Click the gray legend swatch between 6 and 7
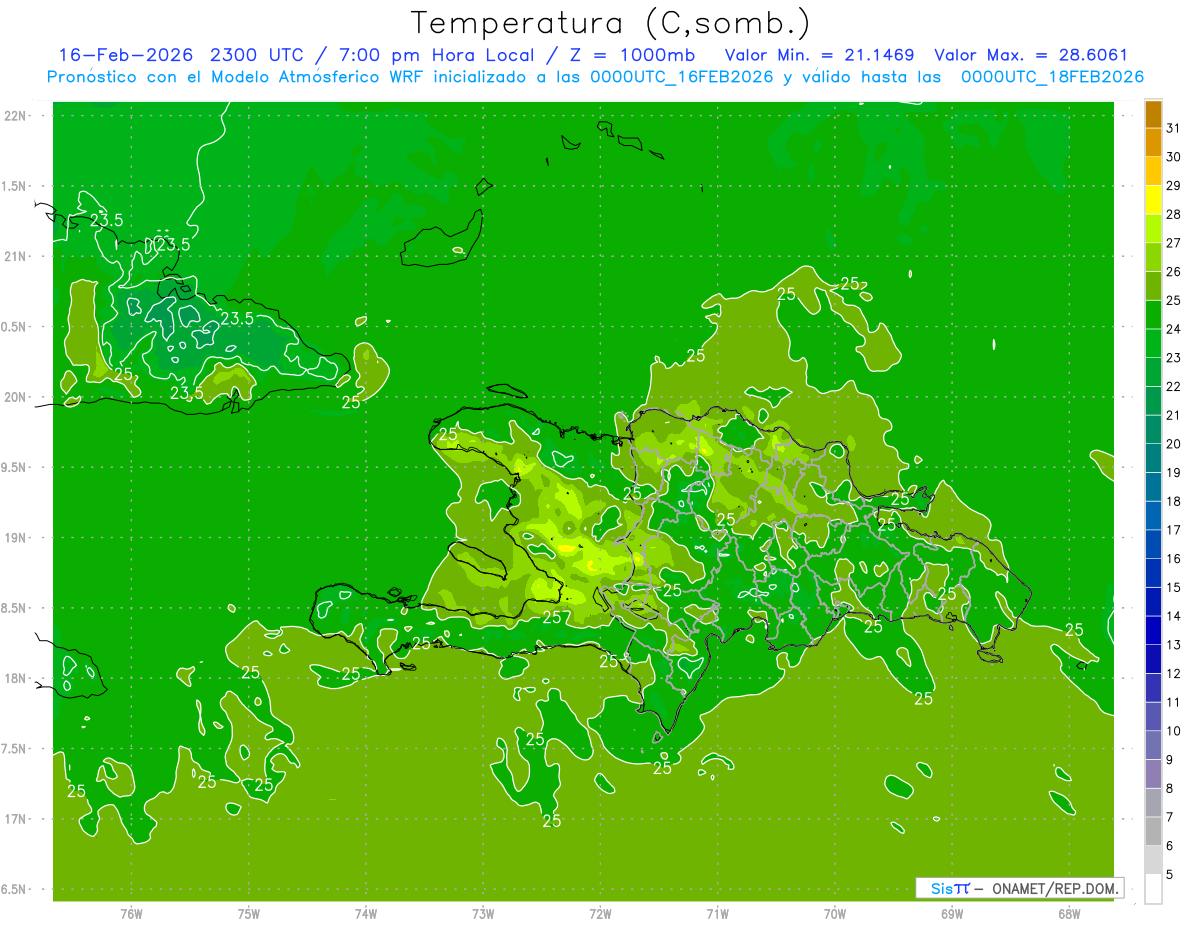Image resolution: width=1200 pixels, height=927 pixels. [x=1153, y=832]
